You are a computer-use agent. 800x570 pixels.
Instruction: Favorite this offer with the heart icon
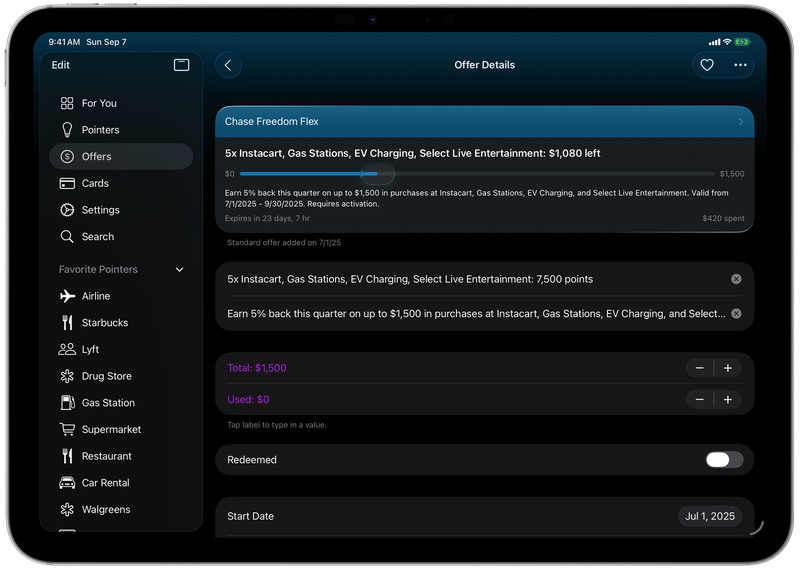click(x=707, y=65)
